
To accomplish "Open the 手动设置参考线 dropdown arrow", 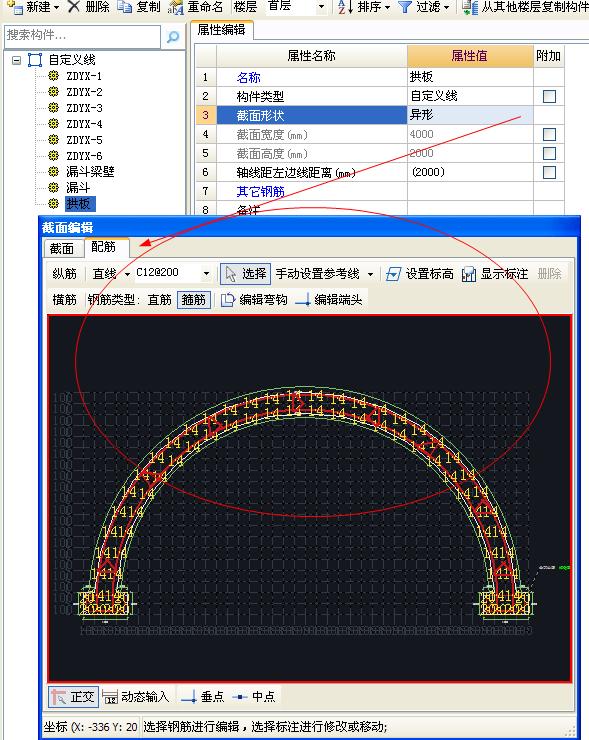I will (370, 274).
